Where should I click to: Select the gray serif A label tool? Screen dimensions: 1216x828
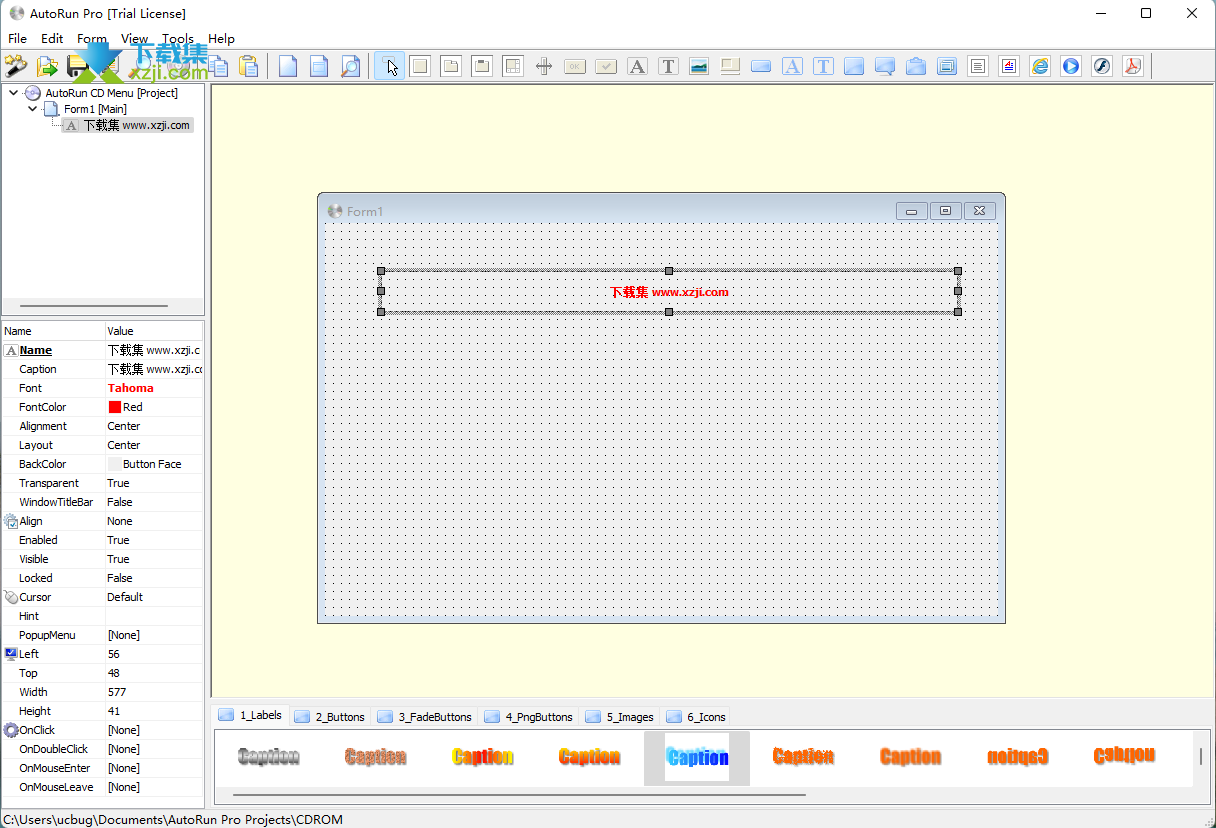tap(637, 67)
